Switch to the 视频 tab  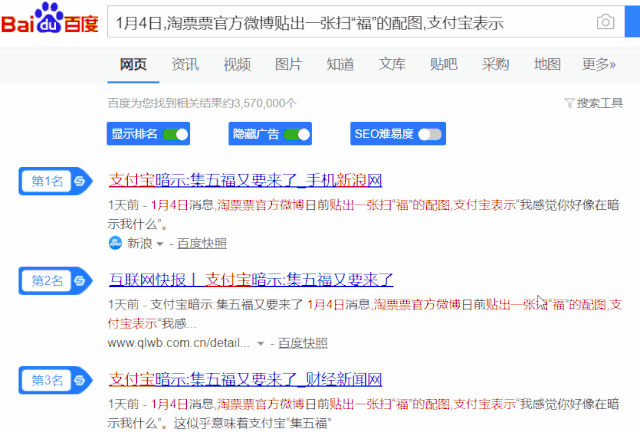point(237,64)
